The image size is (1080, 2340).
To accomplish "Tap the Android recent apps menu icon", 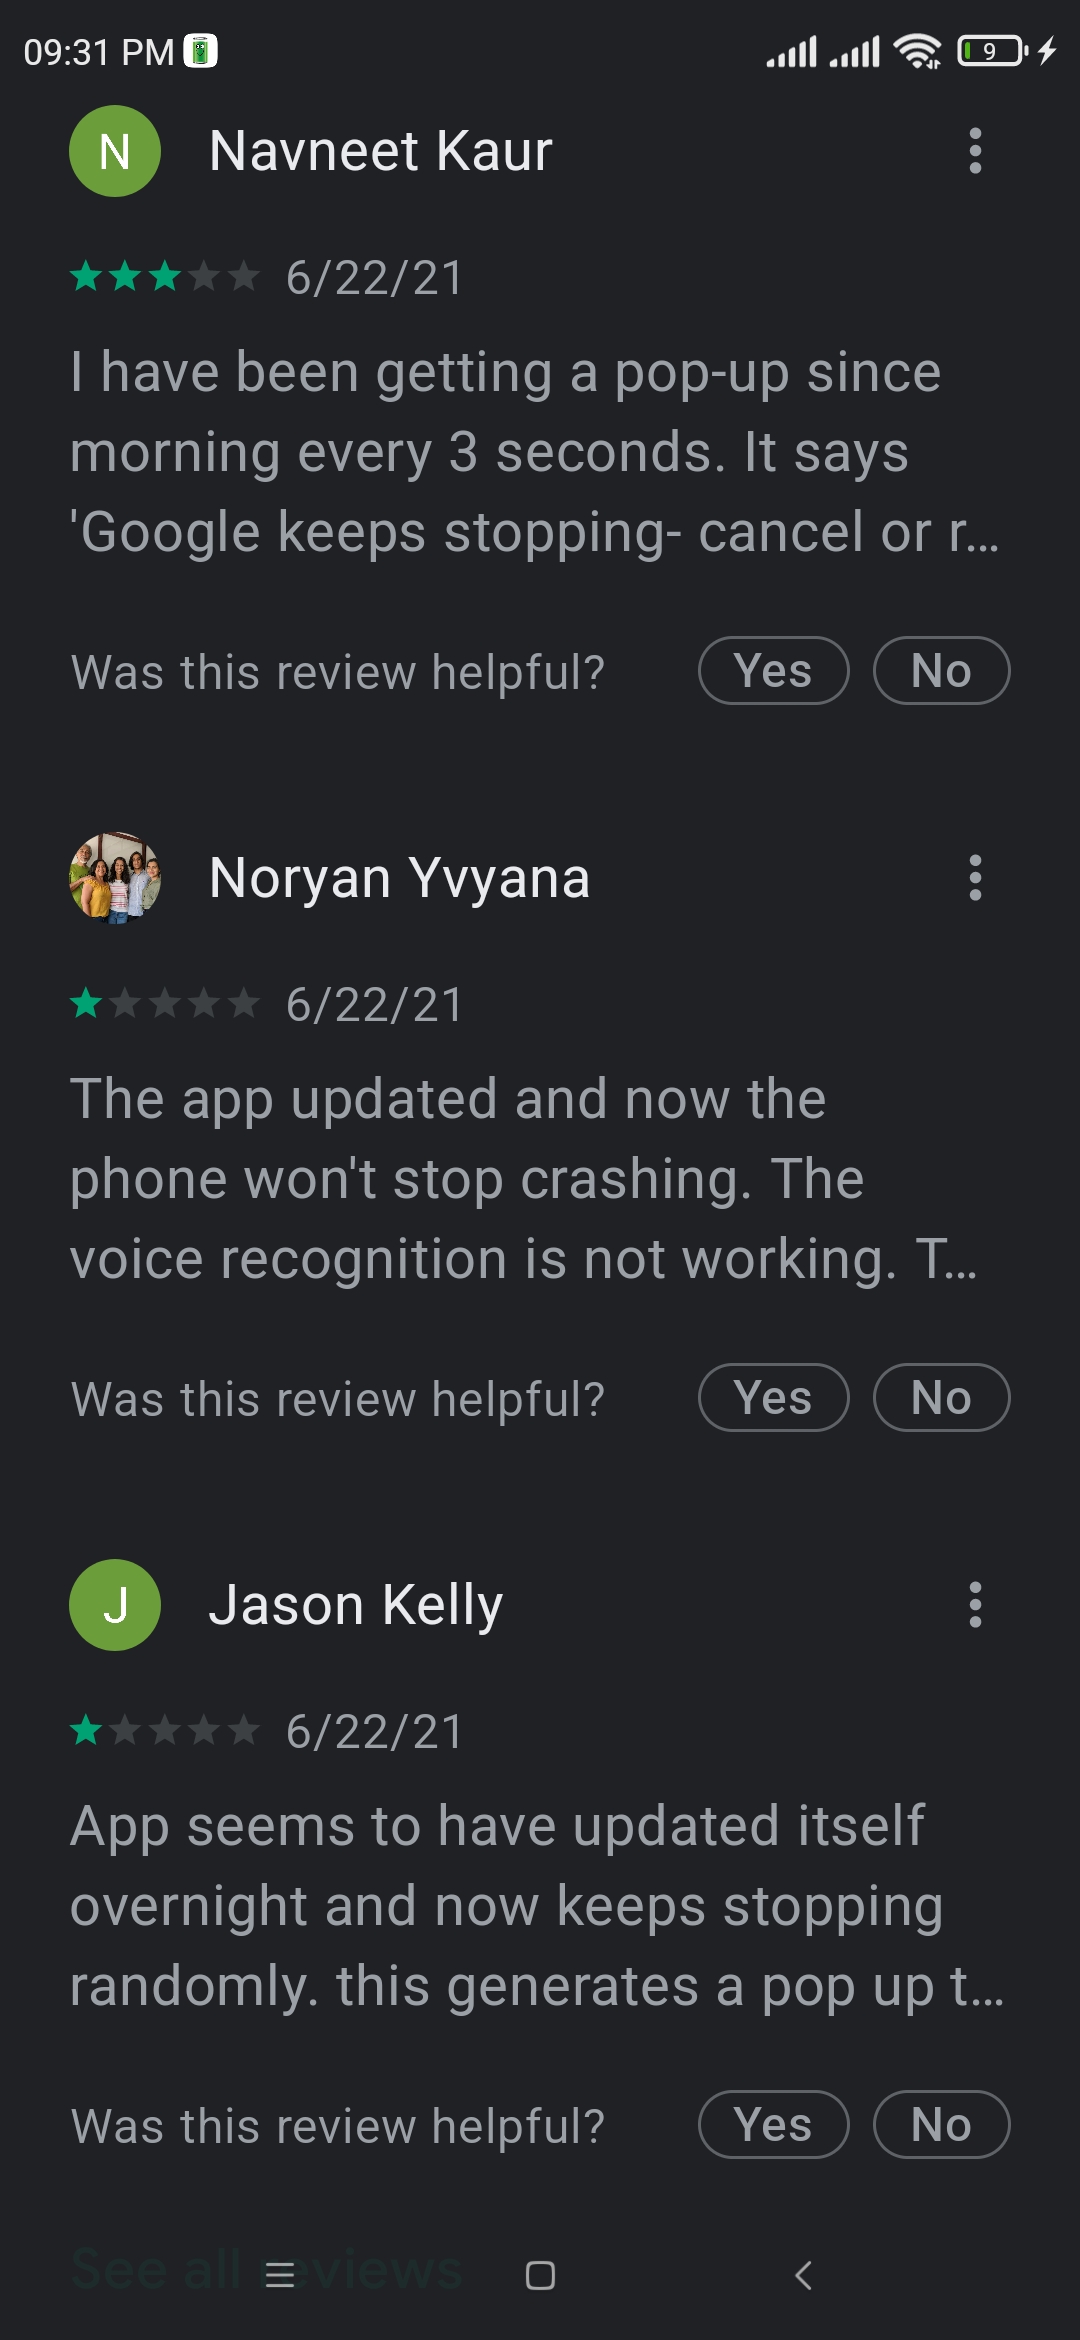I will (x=280, y=2276).
